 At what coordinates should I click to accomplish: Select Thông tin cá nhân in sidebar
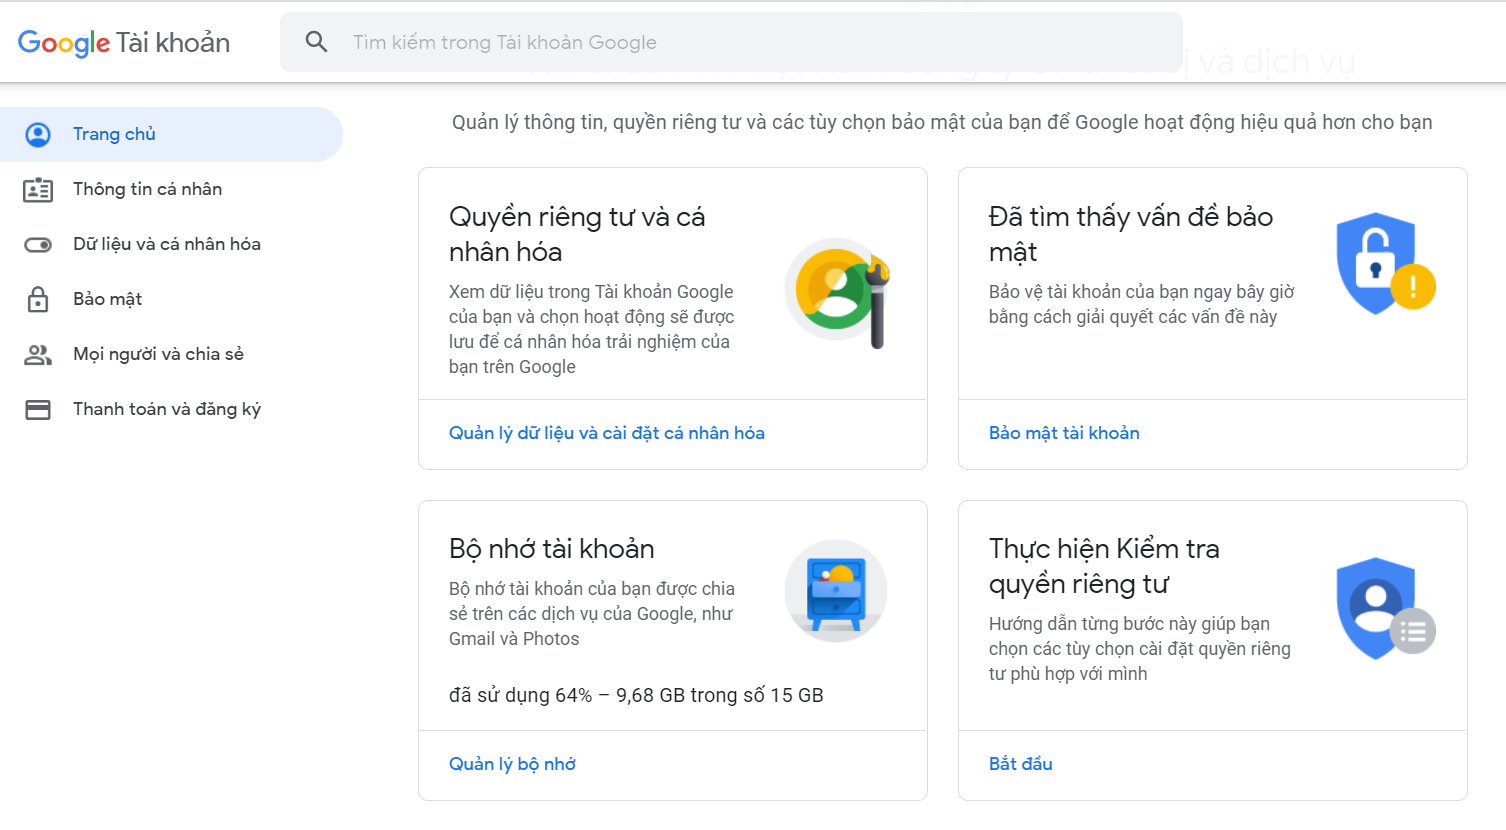tap(147, 189)
